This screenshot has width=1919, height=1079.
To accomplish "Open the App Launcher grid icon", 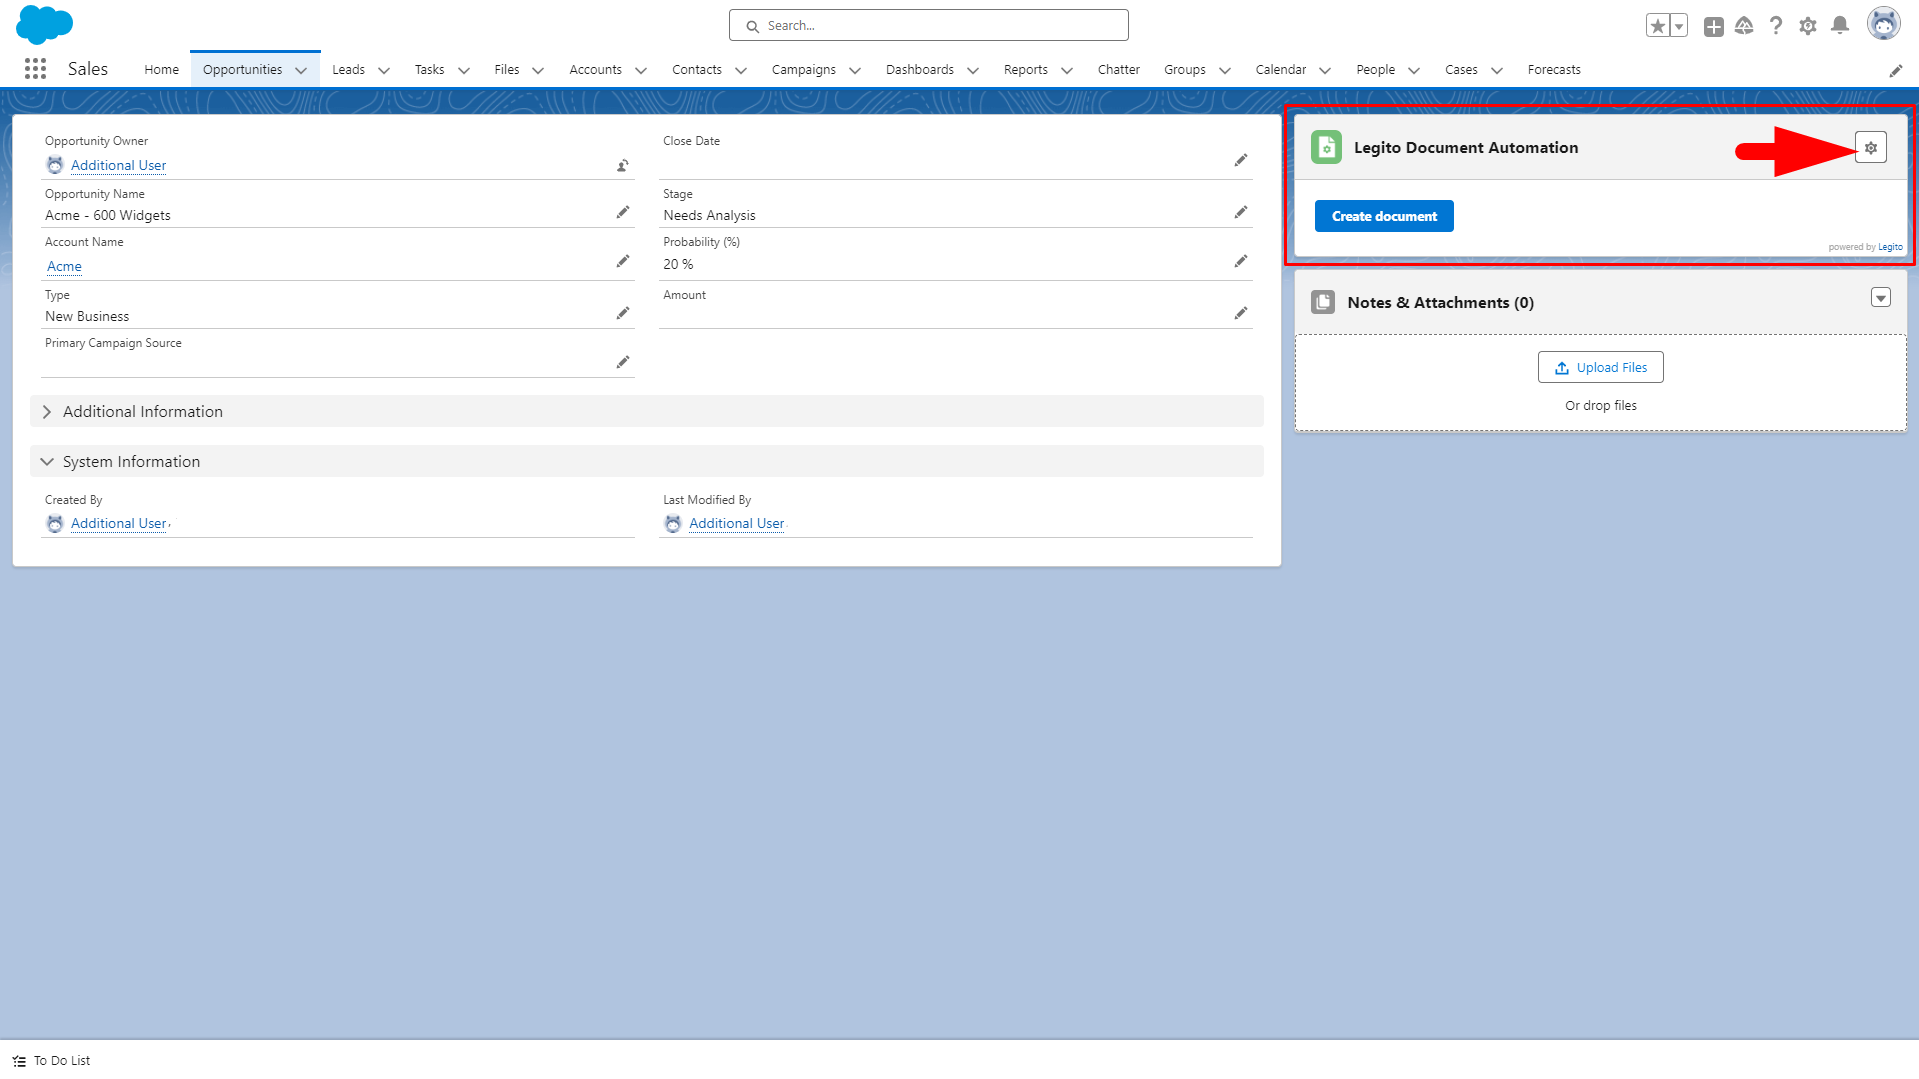I will 35,68.
